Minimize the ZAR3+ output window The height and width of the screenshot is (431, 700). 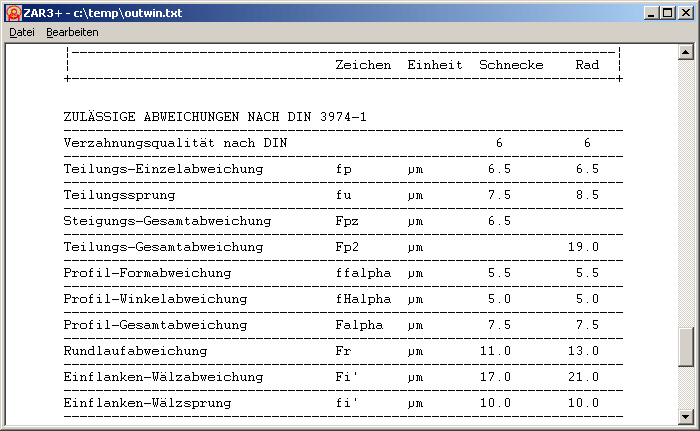pos(650,11)
